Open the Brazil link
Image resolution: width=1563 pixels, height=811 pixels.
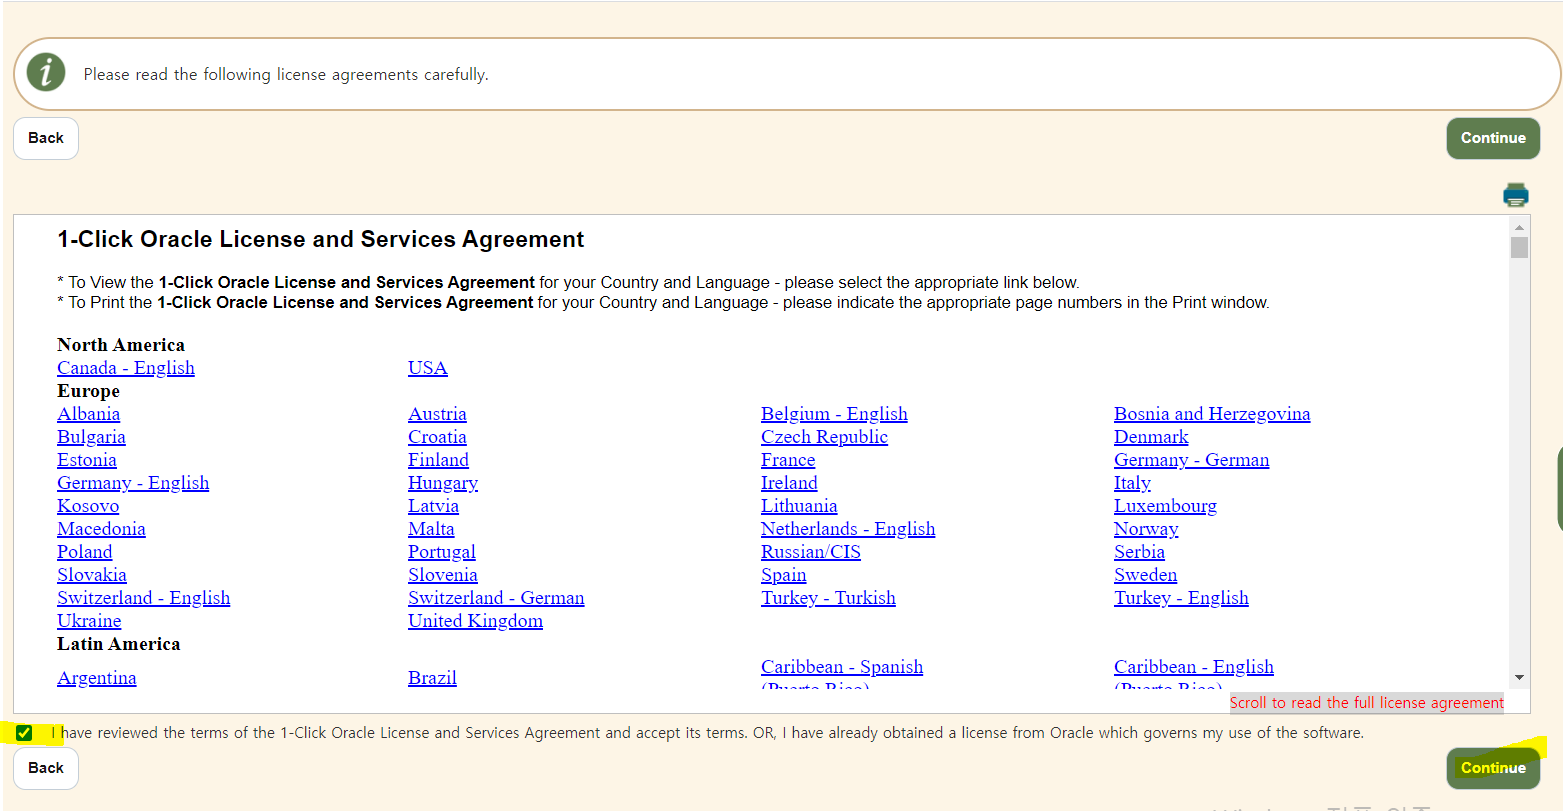(432, 678)
